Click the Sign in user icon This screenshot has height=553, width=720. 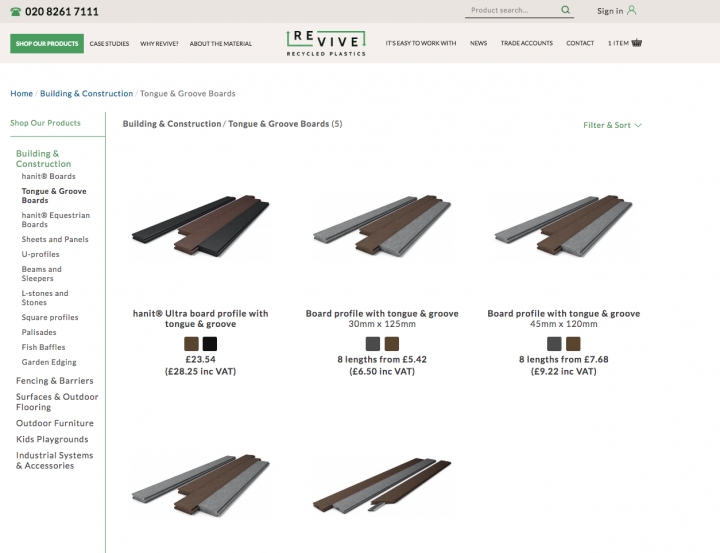pyautogui.click(x=631, y=11)
